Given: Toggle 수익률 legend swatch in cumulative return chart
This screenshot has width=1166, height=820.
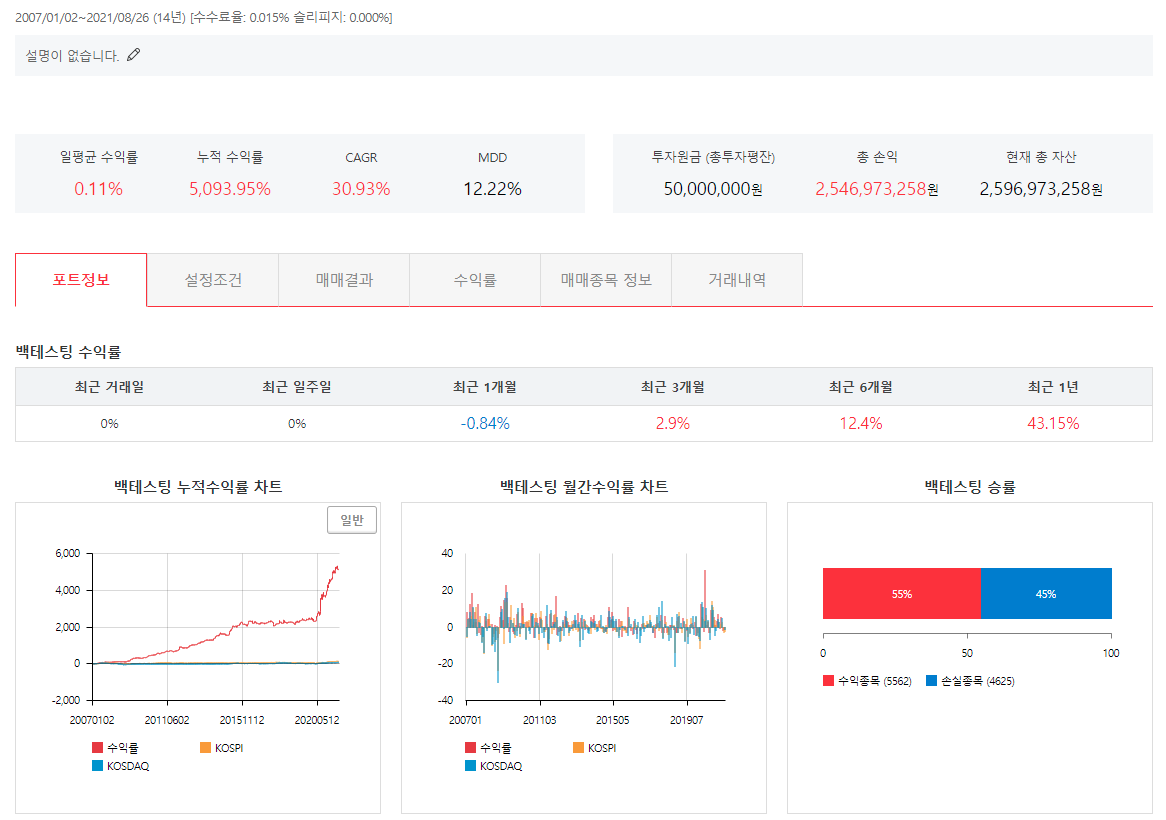Looking at the screenshot, I should (97, 747).
